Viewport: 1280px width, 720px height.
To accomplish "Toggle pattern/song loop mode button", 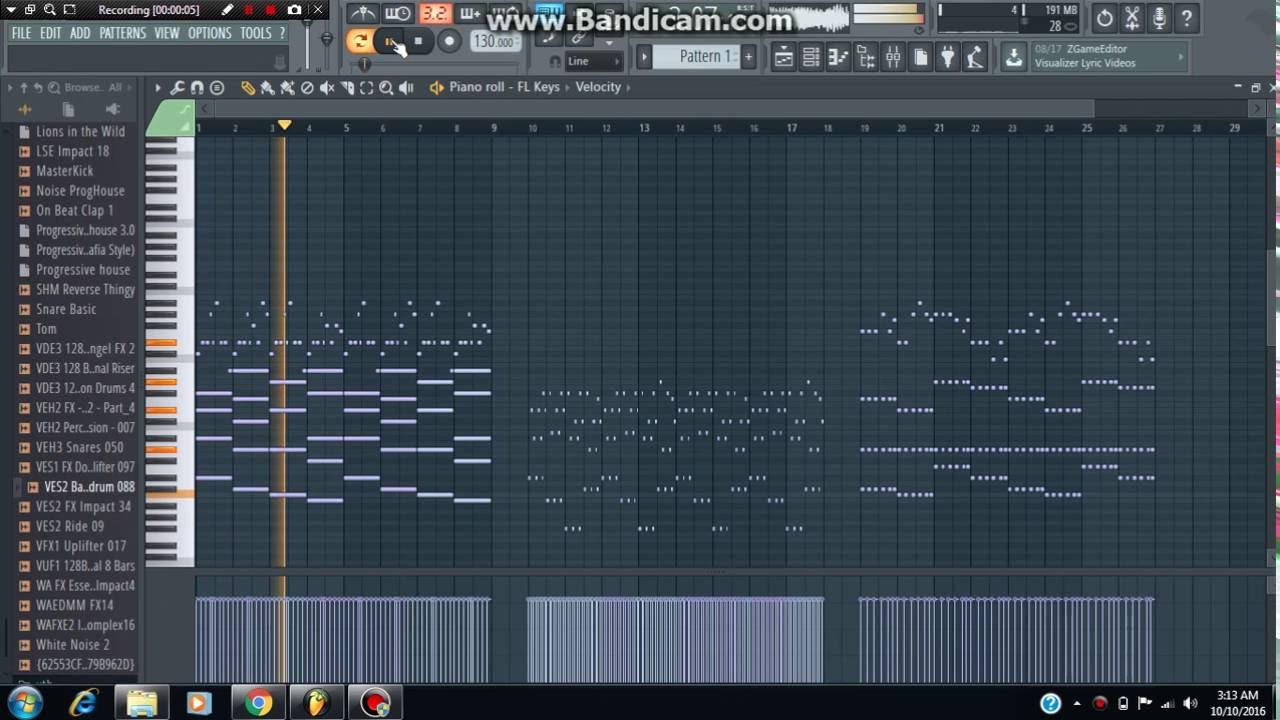I will coord(359,41).
